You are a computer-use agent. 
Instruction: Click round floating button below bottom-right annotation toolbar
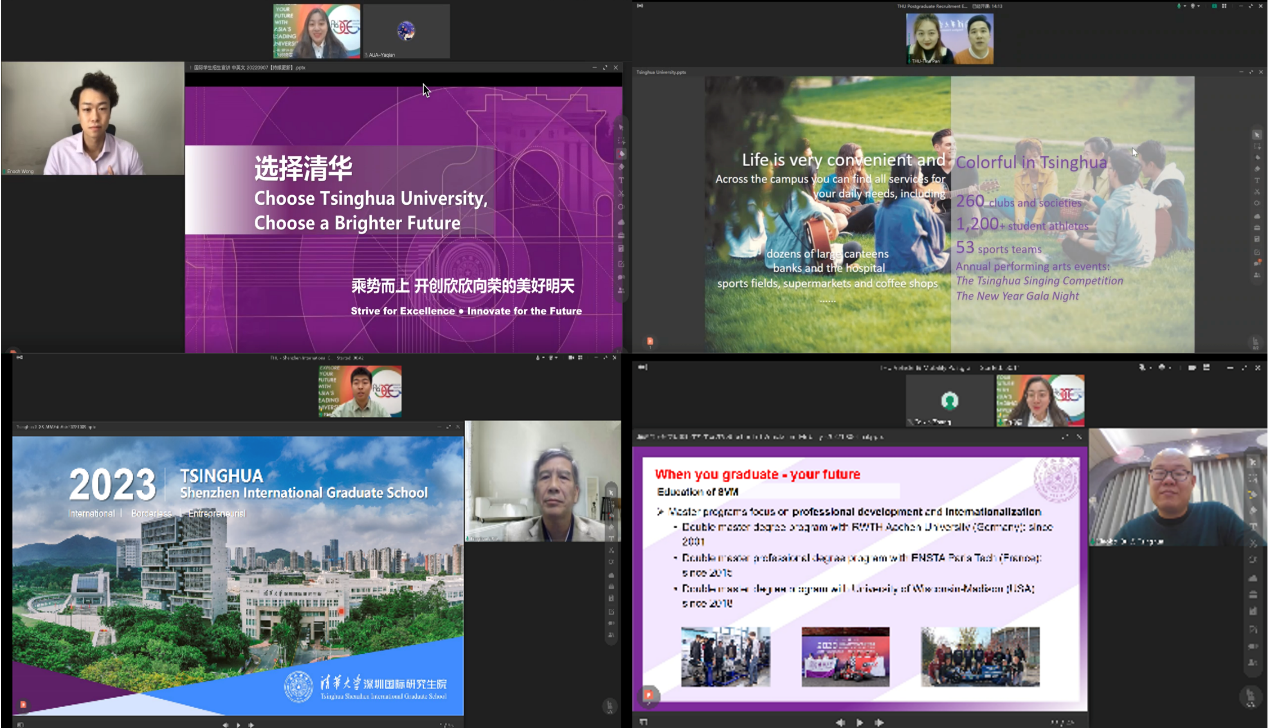[1250, 697]
